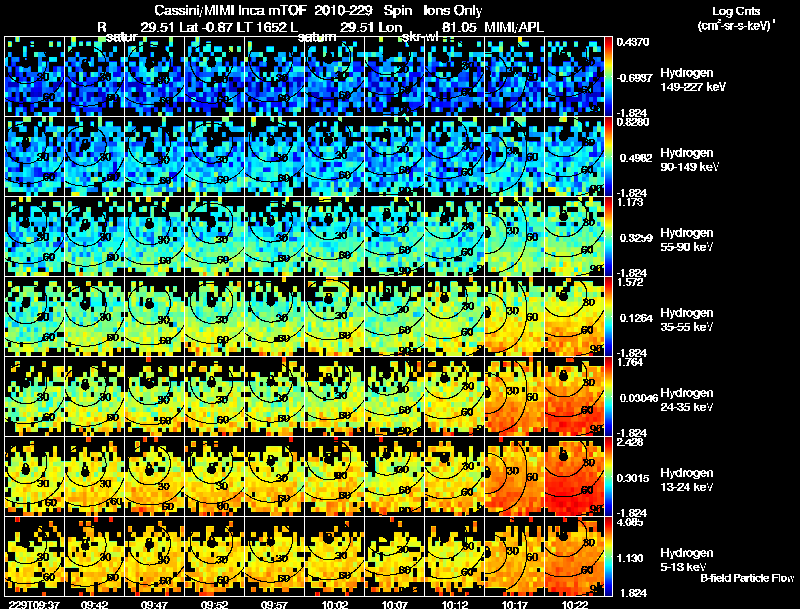Select the Hydrogen 13-24 keV label
Screen dimensions: 800x609
coord(687,480)
